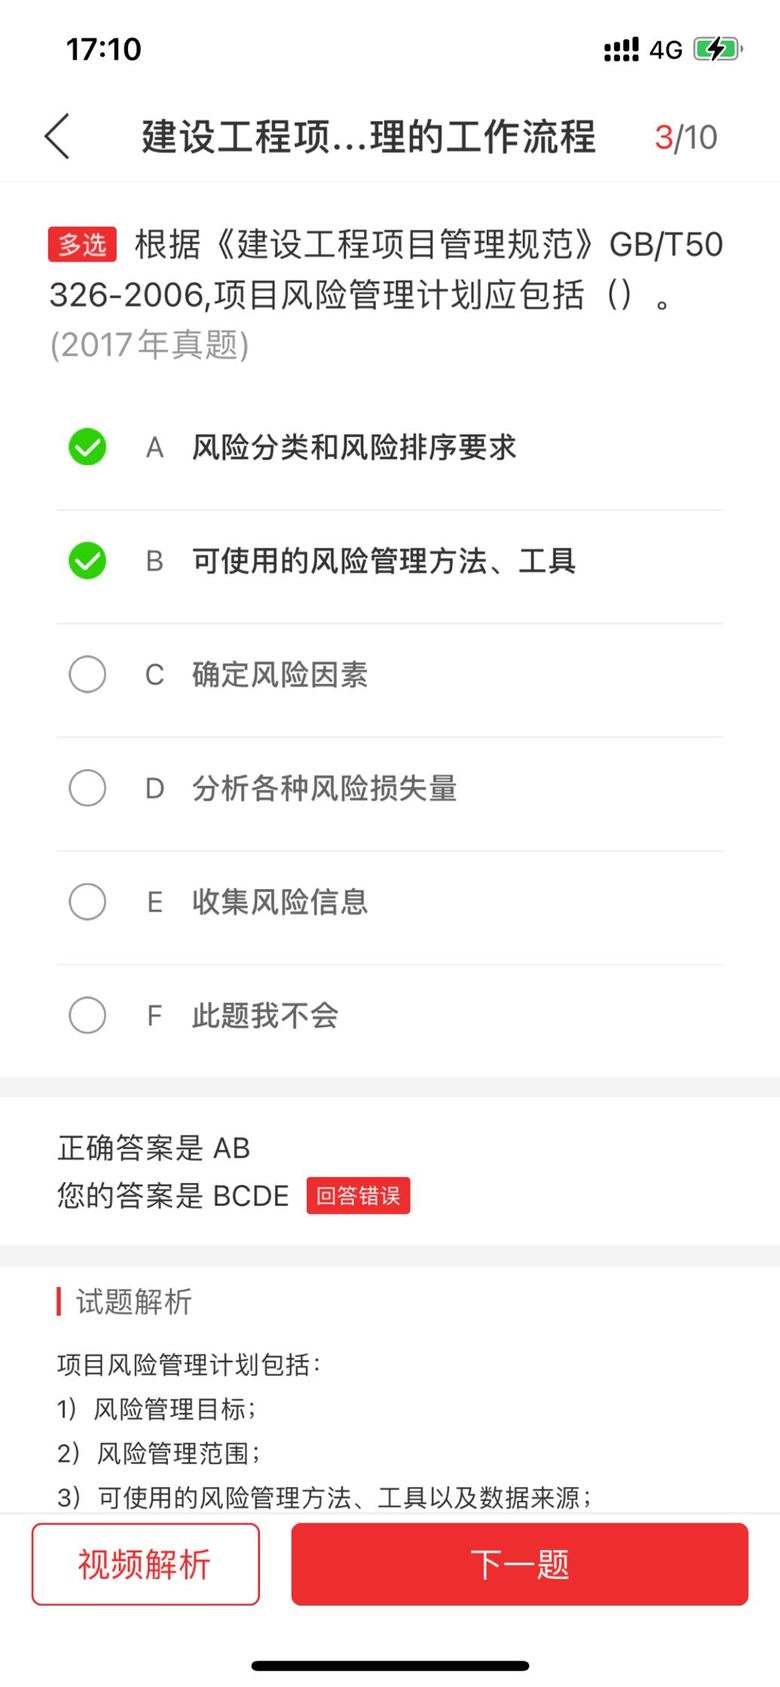Open the 视频解析 video explanation
The image size is (780, 1687).
145,1564
